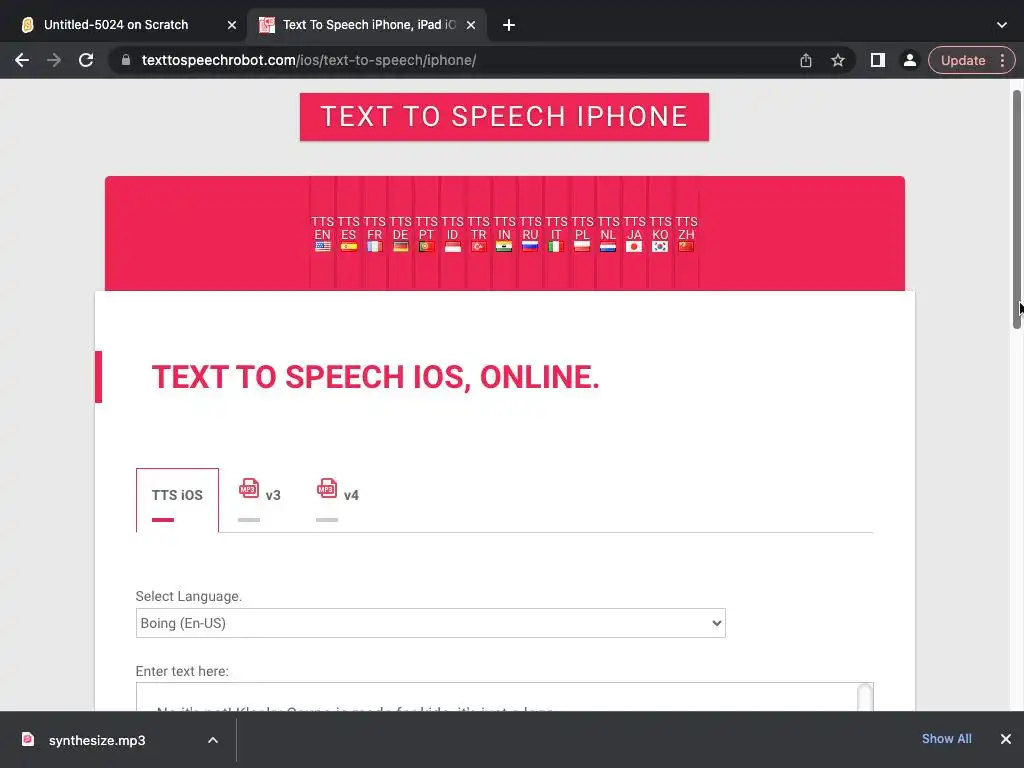Choose TTS ID with Indonesian flag

[453, 234]
